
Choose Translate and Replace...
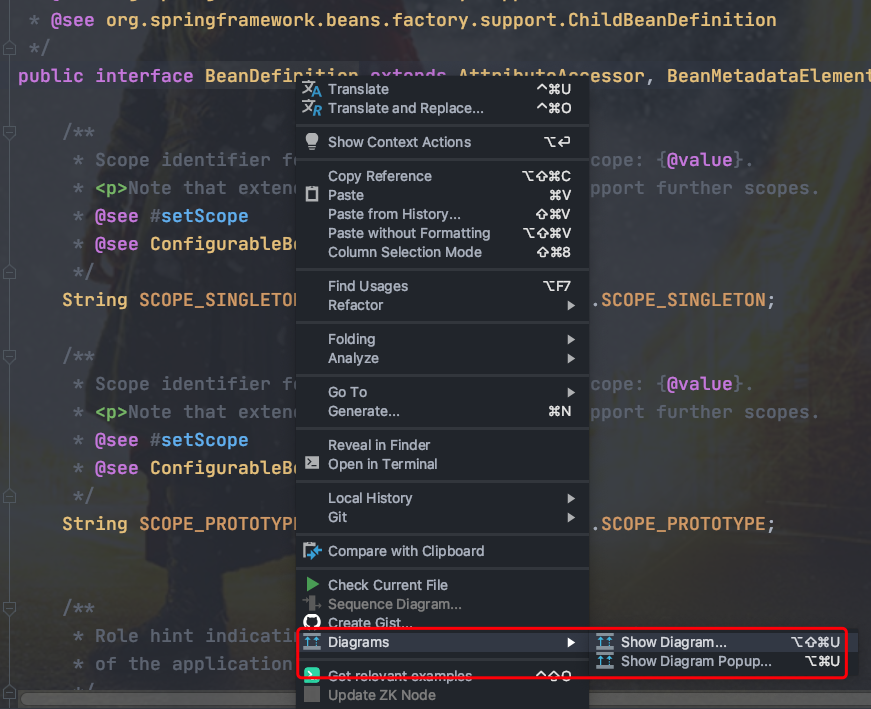point(443,108)
